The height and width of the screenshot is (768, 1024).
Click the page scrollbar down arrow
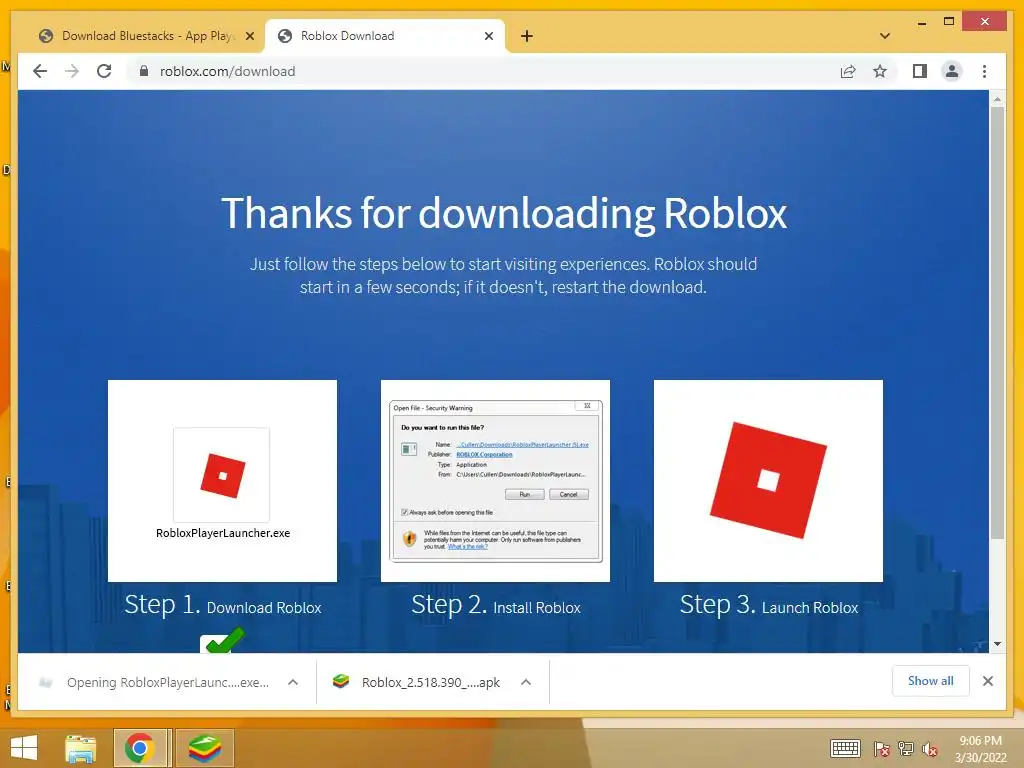(x=997, y=644)
